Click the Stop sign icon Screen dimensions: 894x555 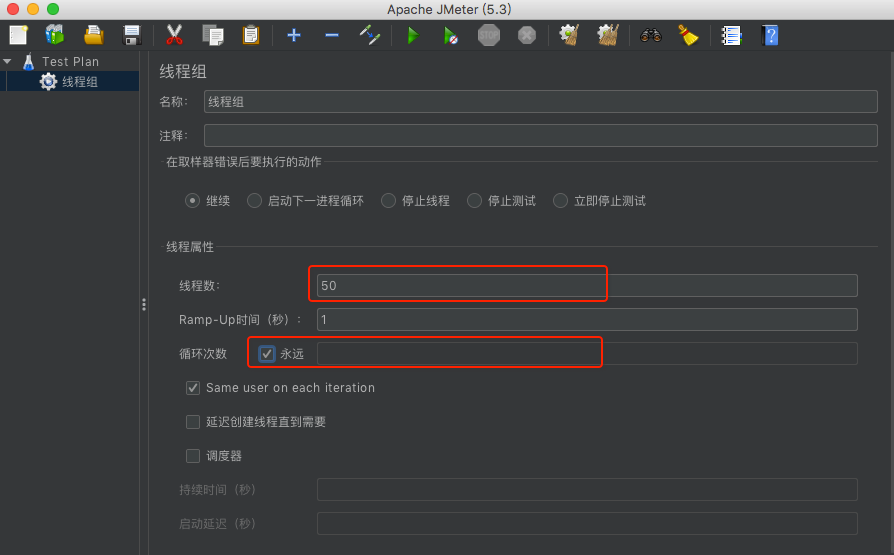(489, 35)
